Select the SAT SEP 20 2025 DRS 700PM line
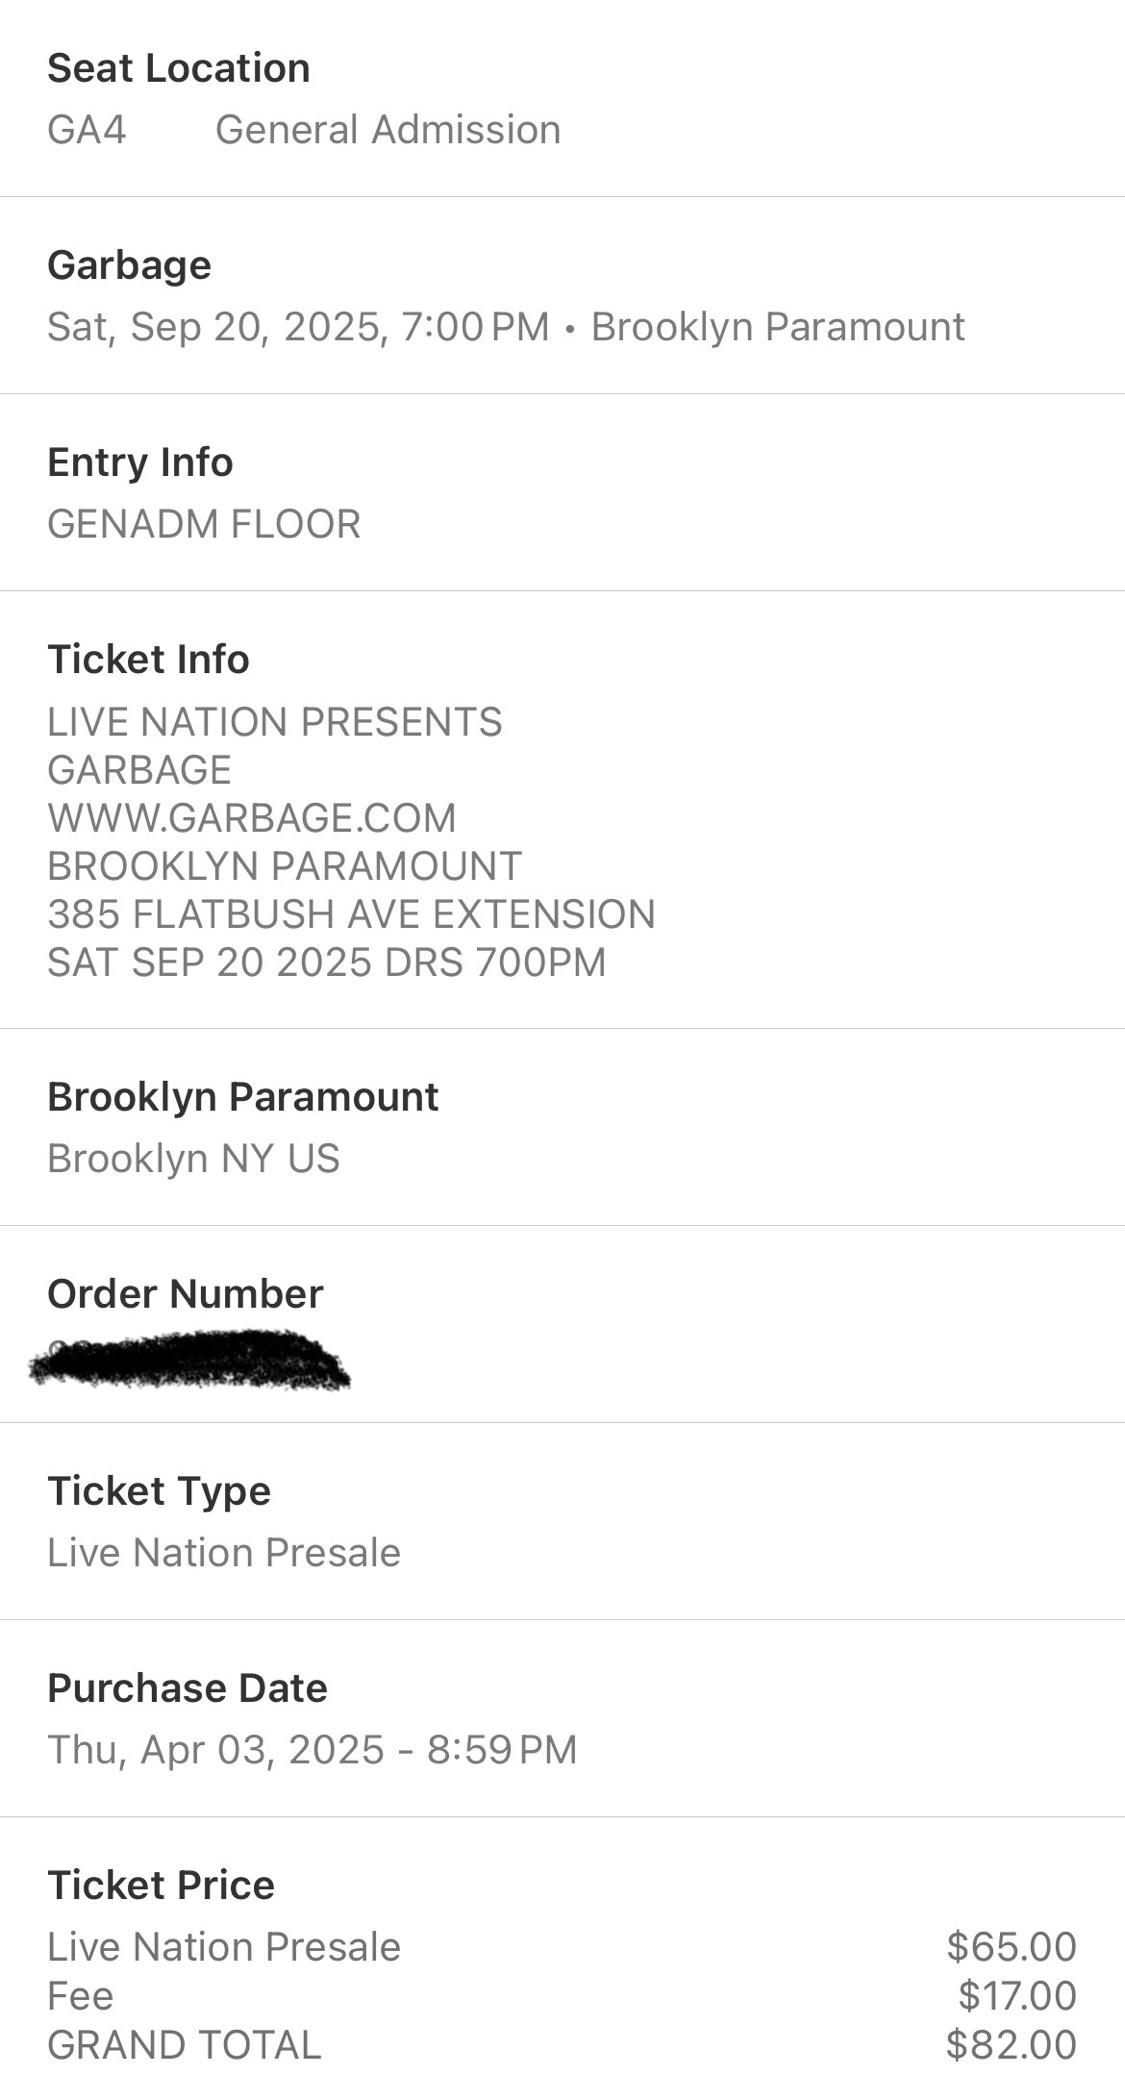Viewport: 1125px width, 2100px height. [326, 962]
